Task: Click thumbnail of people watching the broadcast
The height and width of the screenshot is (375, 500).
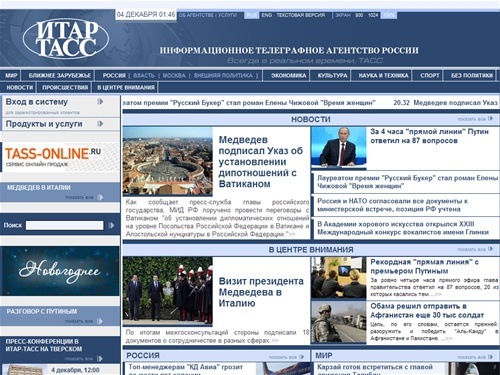Action: pos(339,277)
